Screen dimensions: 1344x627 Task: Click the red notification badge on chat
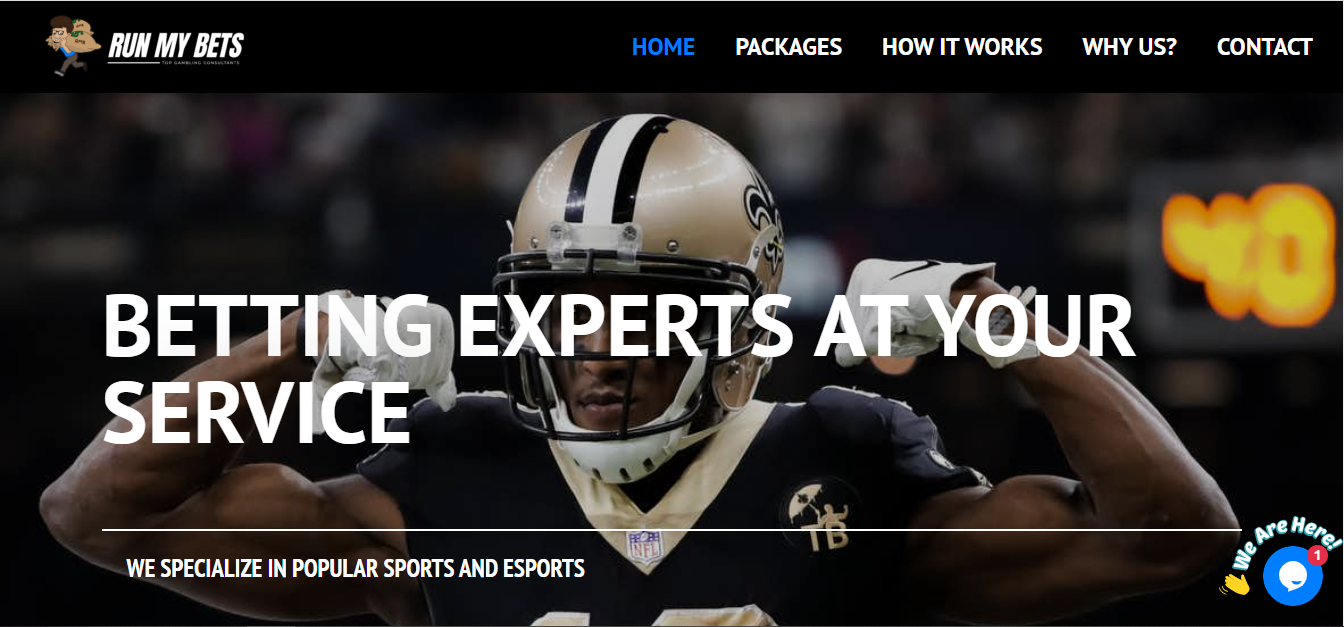tap(1317, 555)
